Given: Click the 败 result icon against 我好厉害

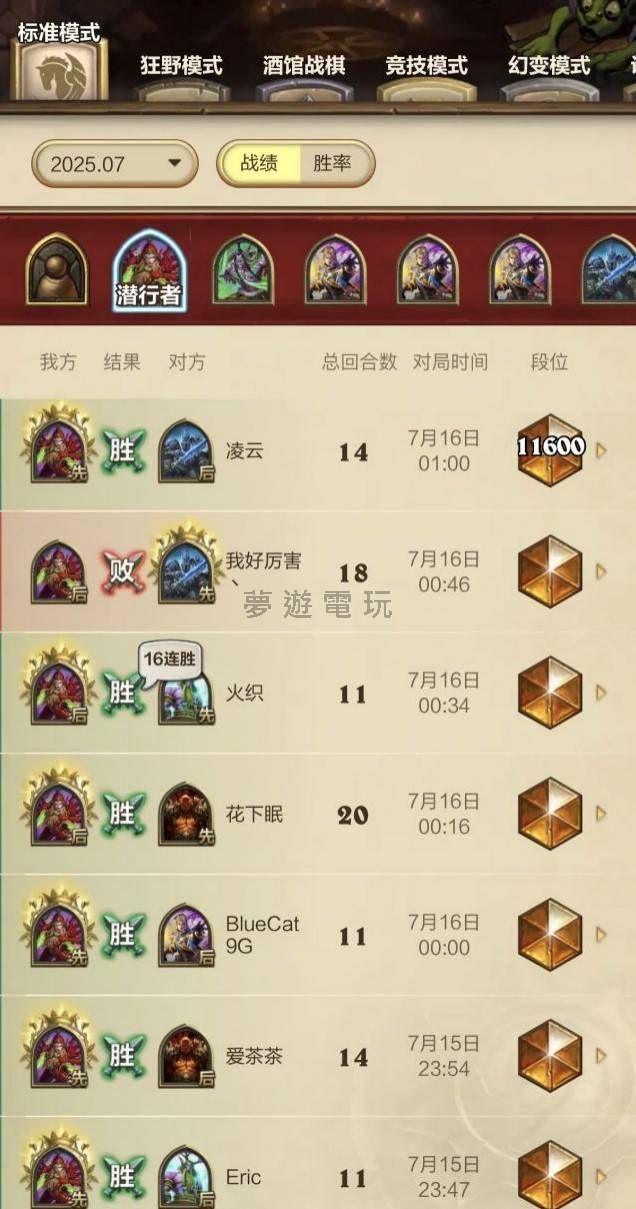Looking at the screenshot, I should click(122, 571).
